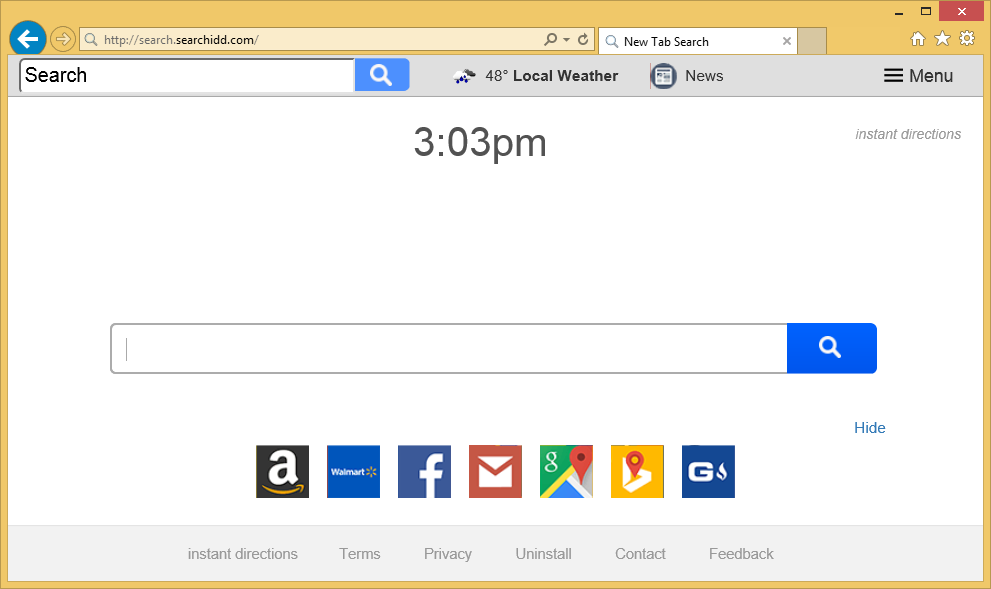The width and height of the screenshot is (991, 589).
Task: Open the Amazon shortcut tile
Action: 283,471
